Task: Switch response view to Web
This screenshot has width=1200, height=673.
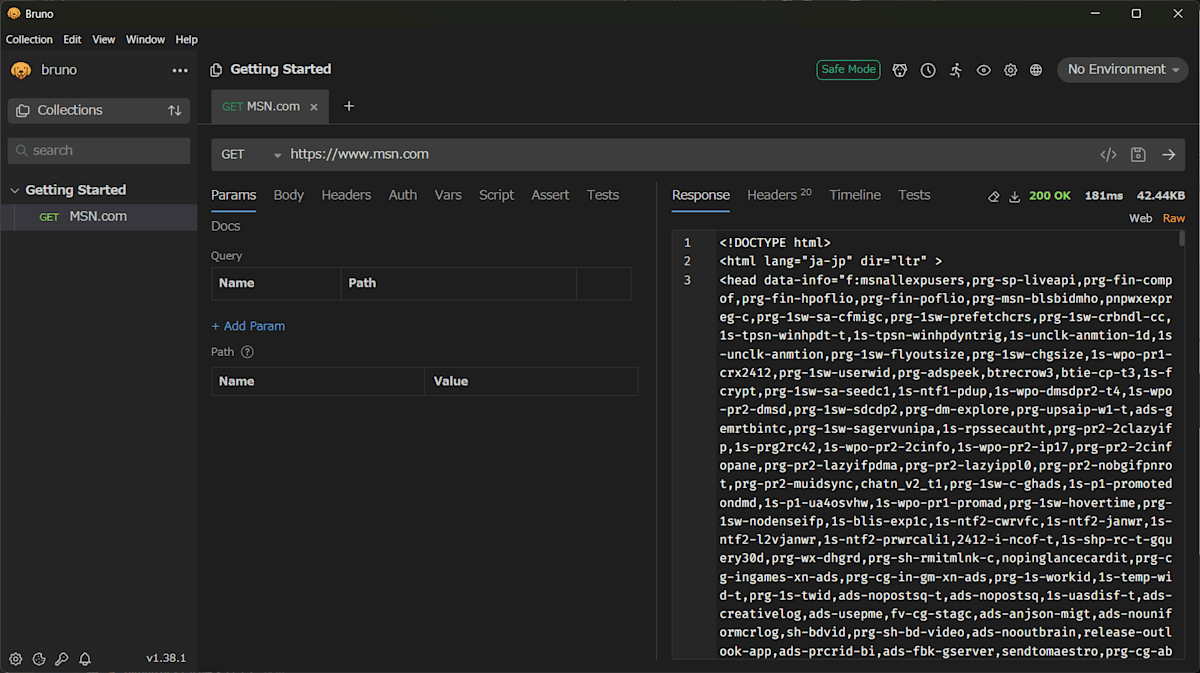Action: [x=1140, y=218]
